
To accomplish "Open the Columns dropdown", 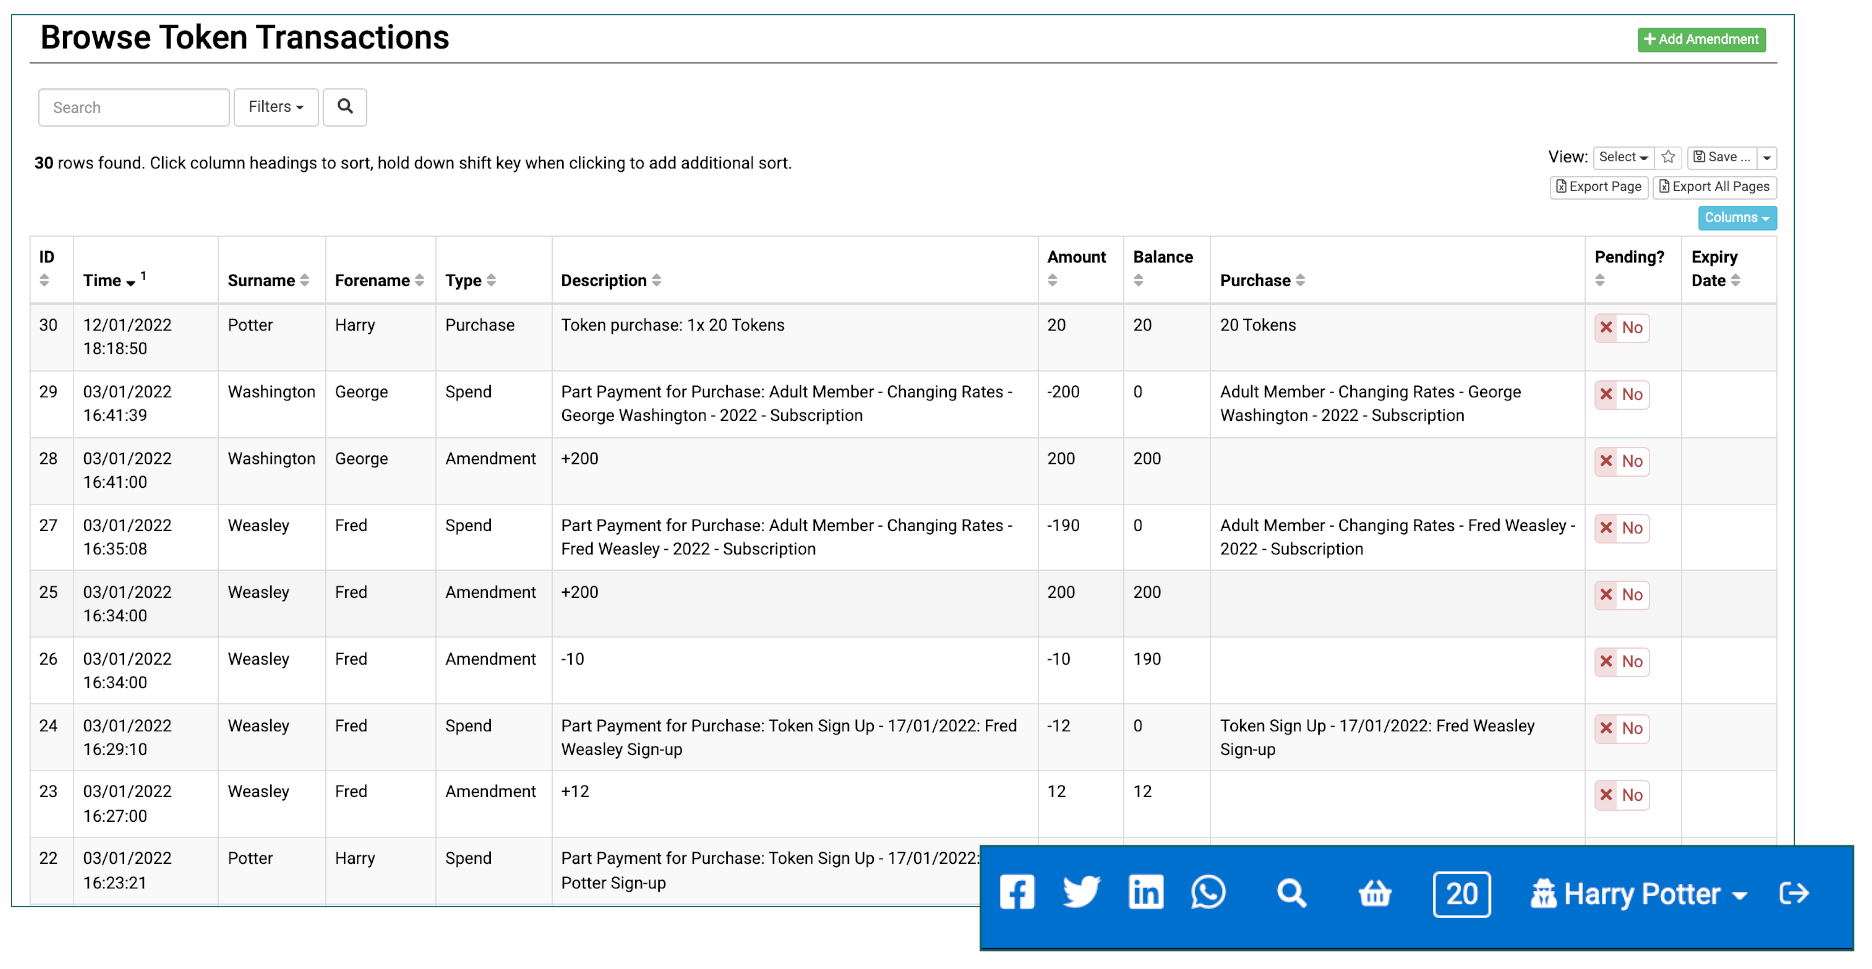I will pos(1736,218).
